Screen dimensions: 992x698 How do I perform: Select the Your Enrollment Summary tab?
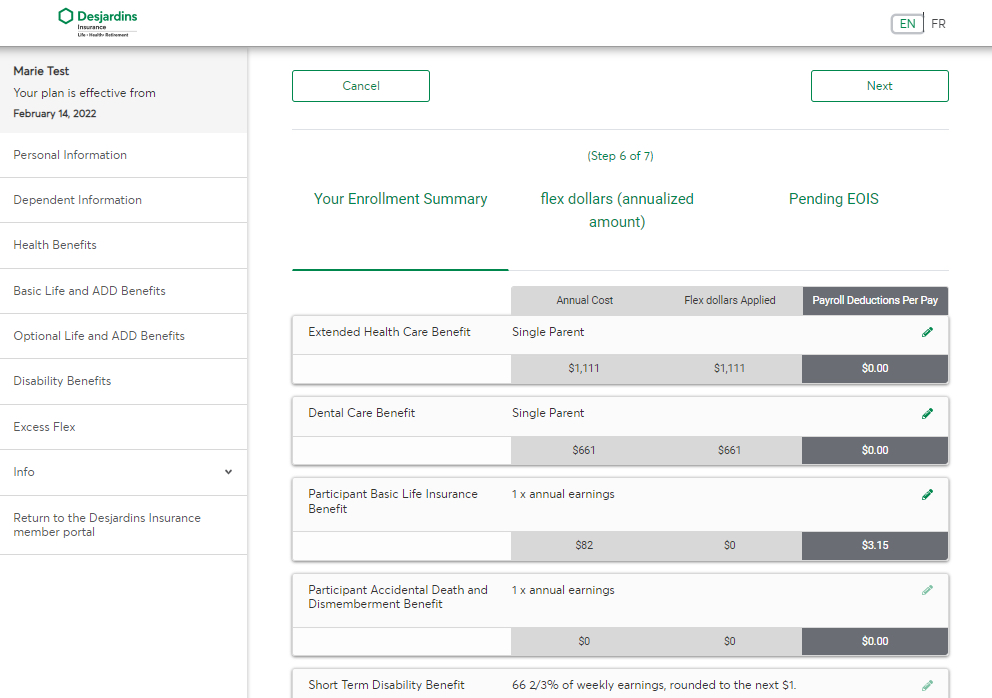[400, 199]
